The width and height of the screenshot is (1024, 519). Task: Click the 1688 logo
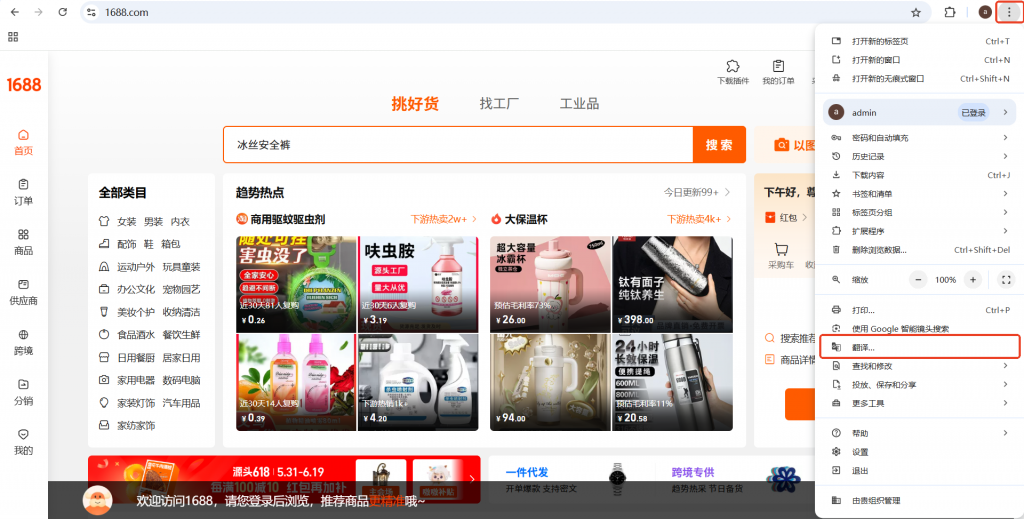24,85
